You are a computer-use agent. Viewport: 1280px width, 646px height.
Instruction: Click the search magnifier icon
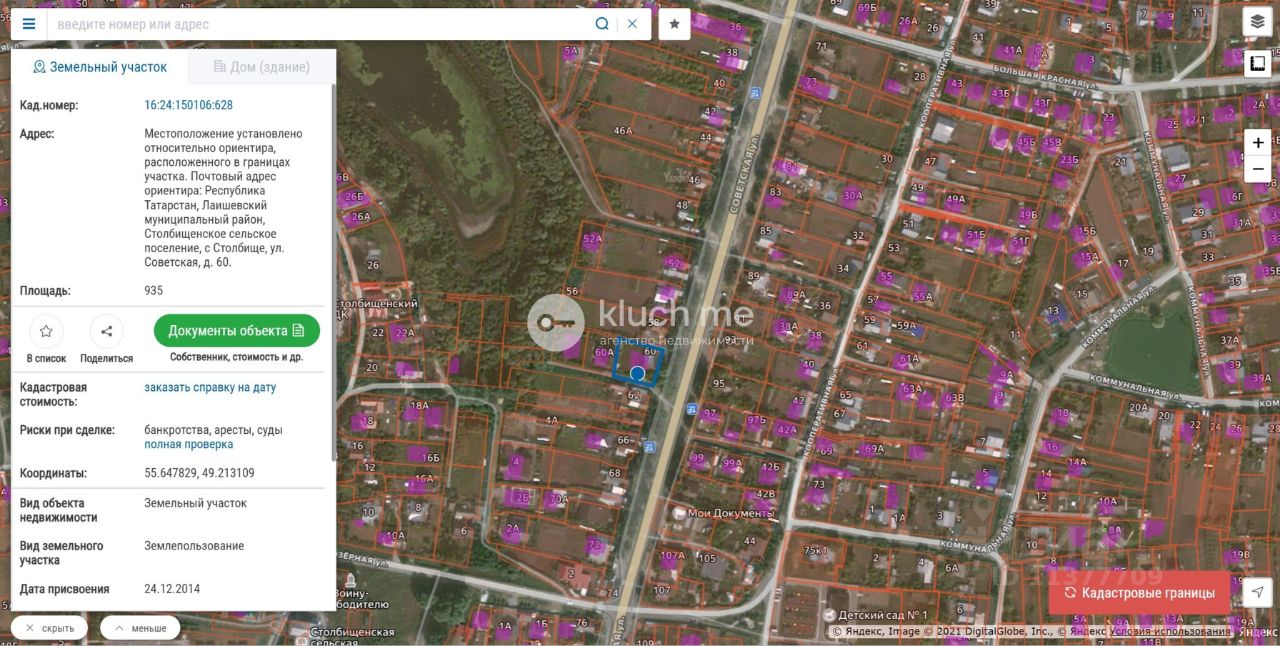click(602, 24)
